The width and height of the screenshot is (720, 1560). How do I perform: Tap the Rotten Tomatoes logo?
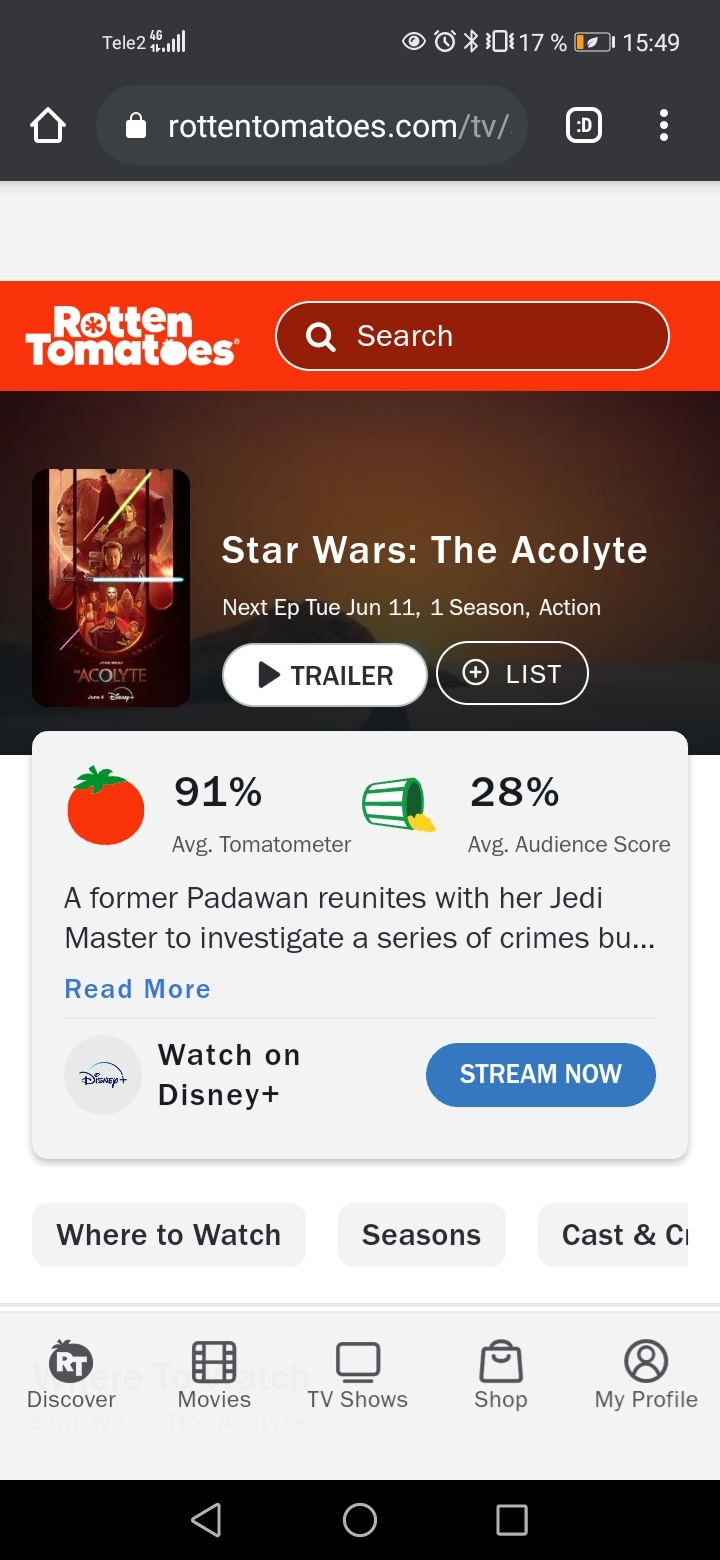click(131, 336)
